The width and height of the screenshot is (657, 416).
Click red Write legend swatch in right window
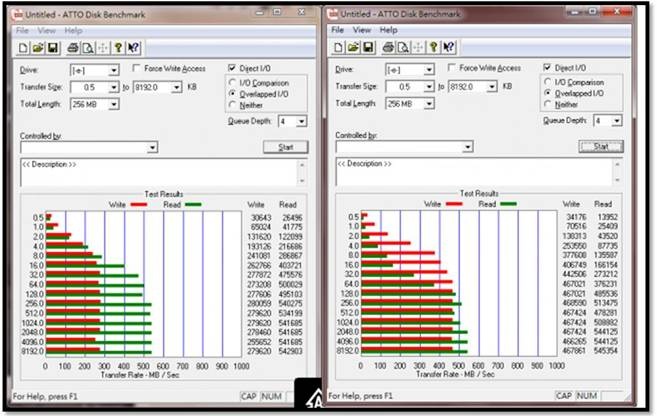click(454, 204)
